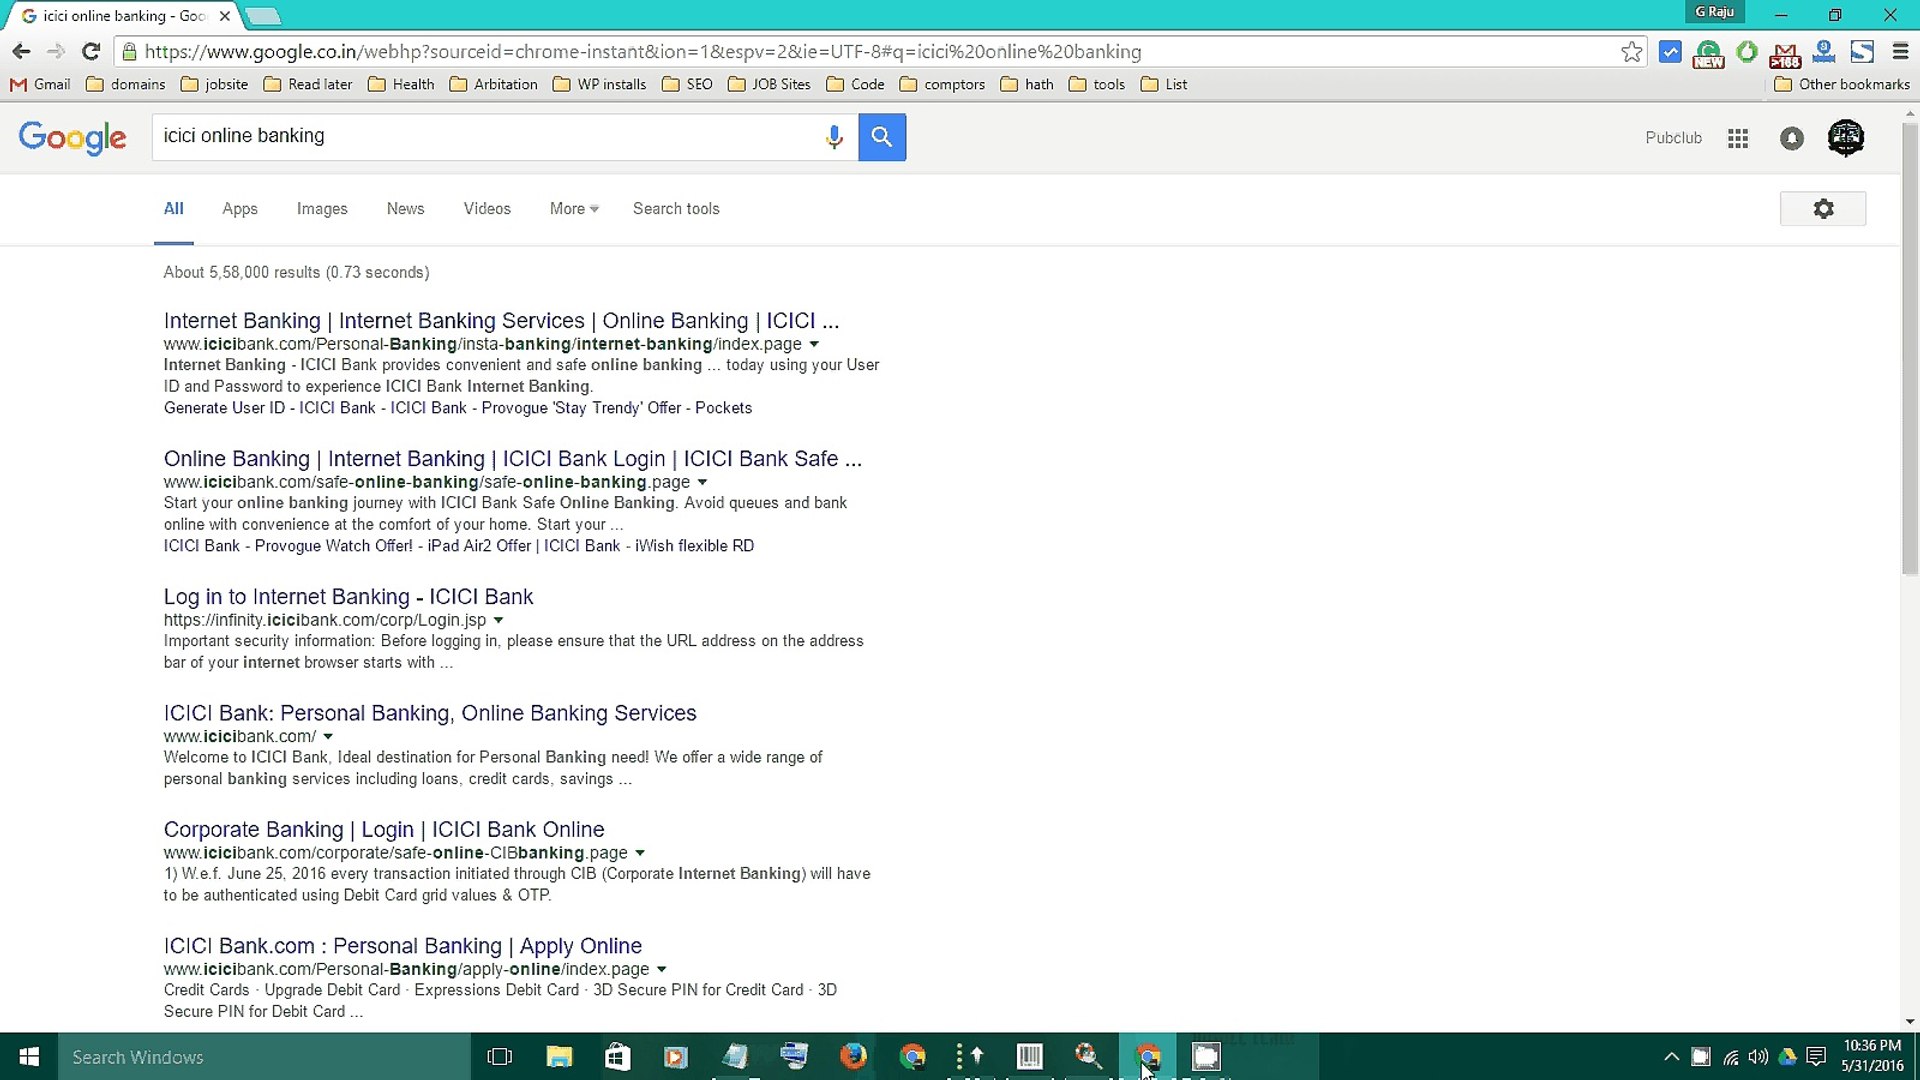Reload the current page
Image resolution: width=1920 pixels, height=1080 pixels.
[x=91, y=52]
